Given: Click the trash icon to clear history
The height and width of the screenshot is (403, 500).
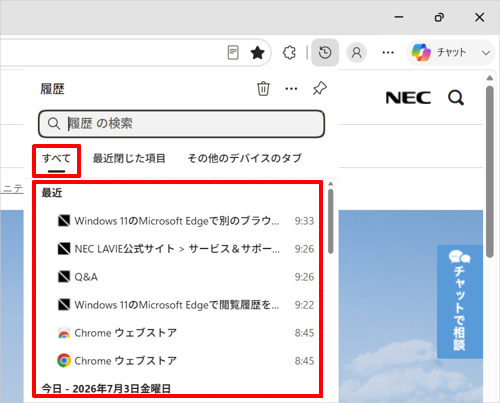Looking at the screenshot, I should [x=263, y=89].
